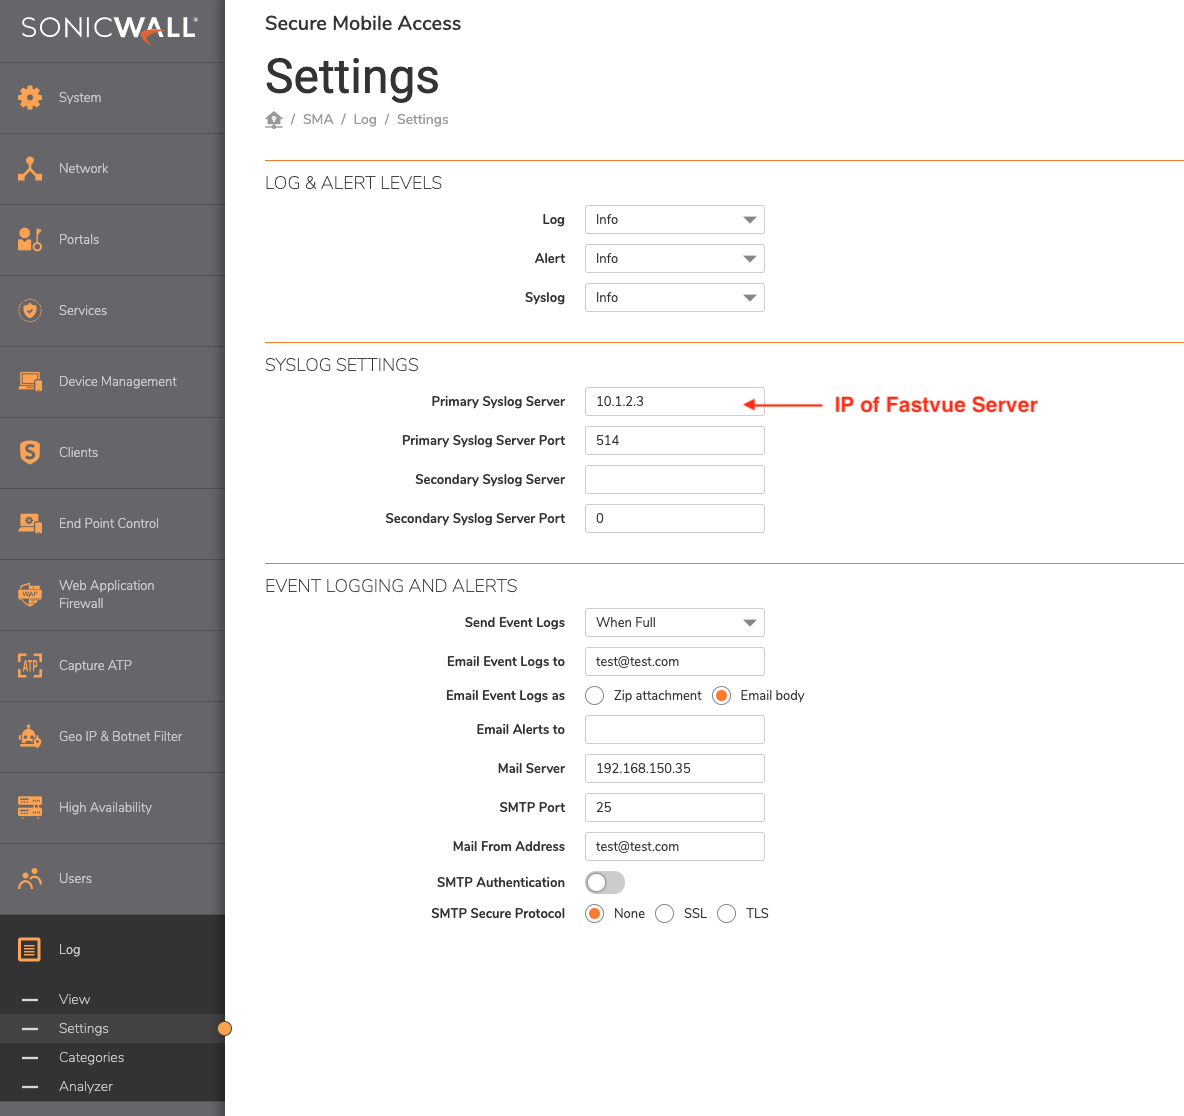This screenshot has width=1184, height=1116.
Task: Select the Zip attachment radio button
Action: pos(594,695)
